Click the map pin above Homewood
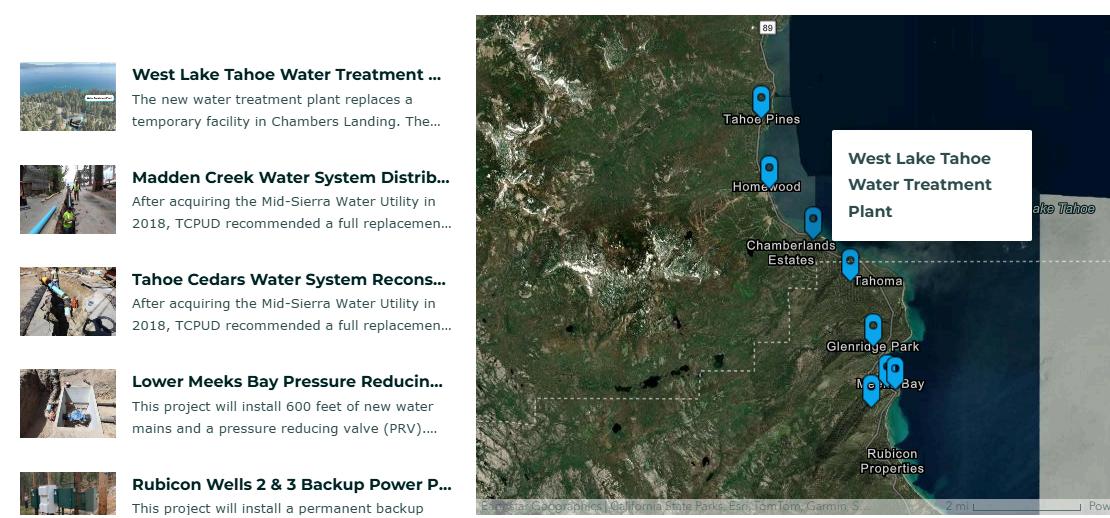The width and height of the screenshot is (1110, 518). point(769,171)
